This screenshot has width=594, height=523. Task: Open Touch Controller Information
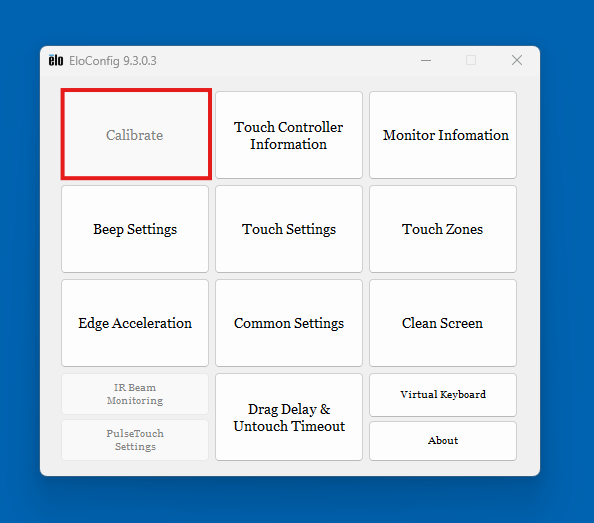click(x=289, y=135)
